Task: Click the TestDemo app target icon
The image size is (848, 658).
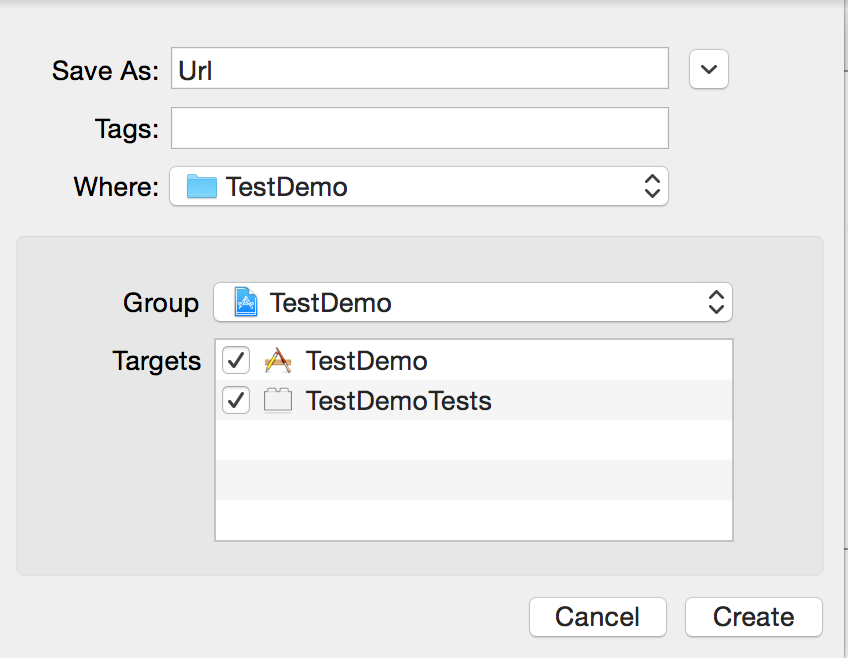Action: click(277, 361)
